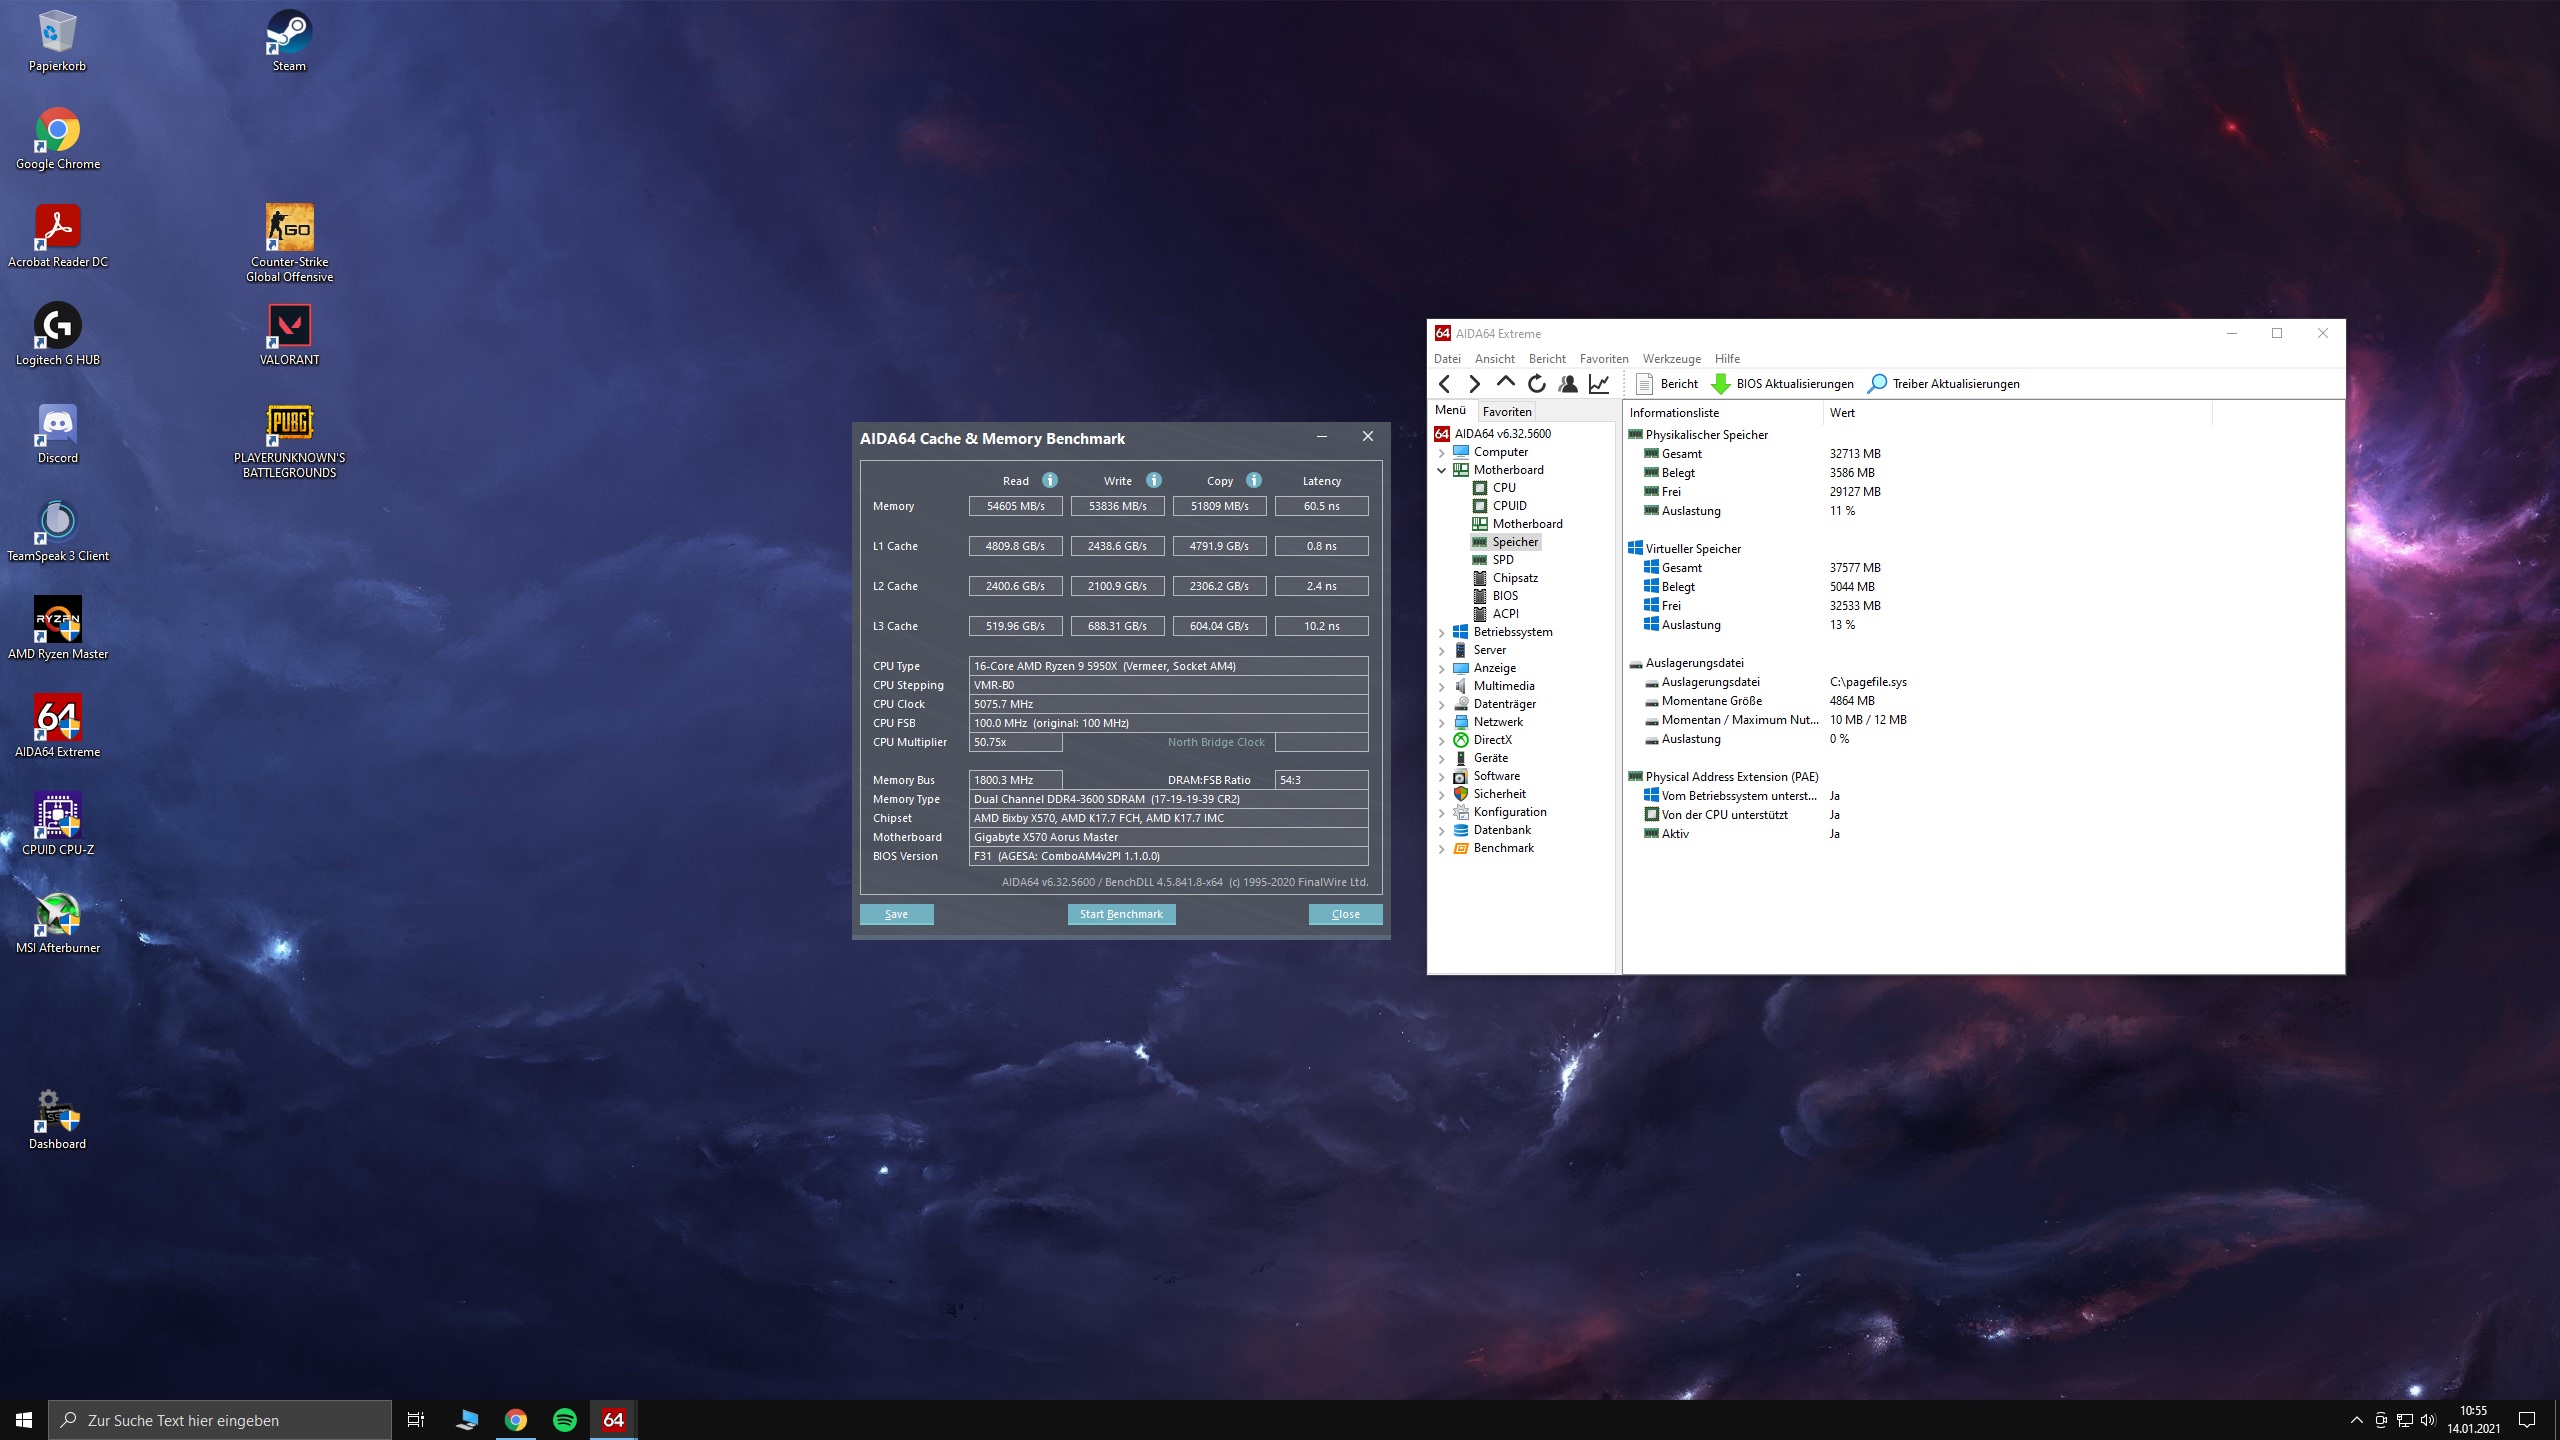Expand the Betriebssystem tree node

(1442, 632)
